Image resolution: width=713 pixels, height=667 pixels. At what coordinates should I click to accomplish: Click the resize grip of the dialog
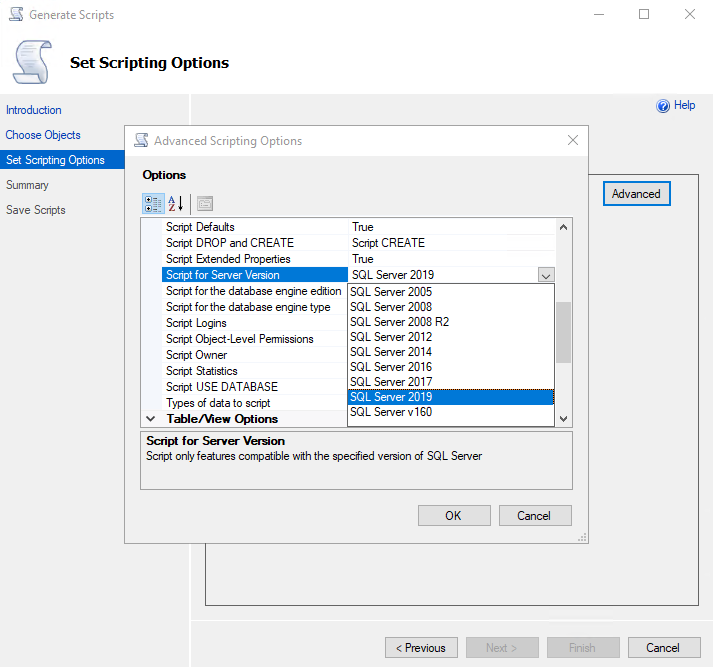[582, 537]
